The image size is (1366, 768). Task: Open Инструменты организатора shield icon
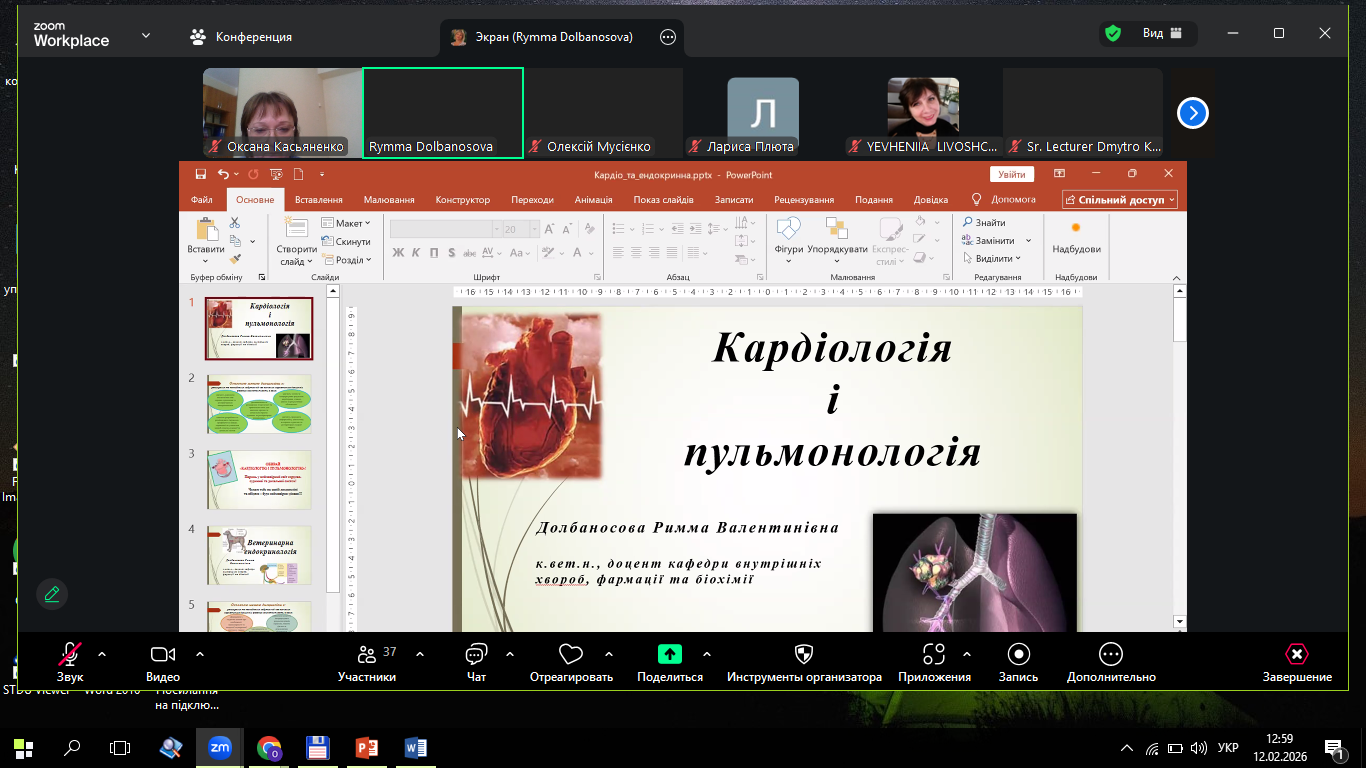[804, 655]
